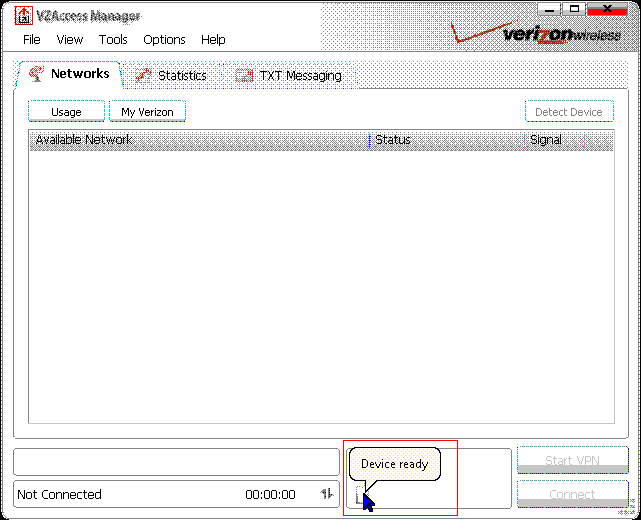Click the Start VPN button
Screen dimensions: 641x520
[x=573, y=460]
